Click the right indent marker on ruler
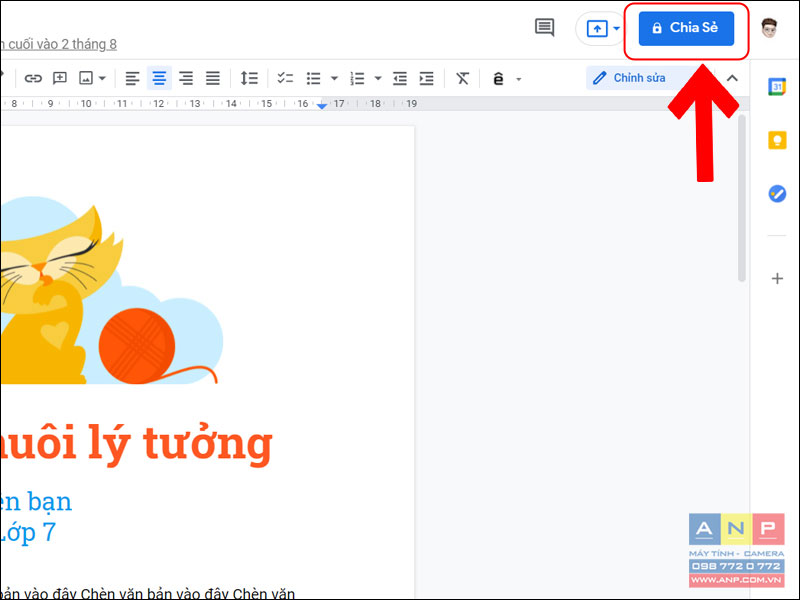Screen dimensions: 800x600 322,106
